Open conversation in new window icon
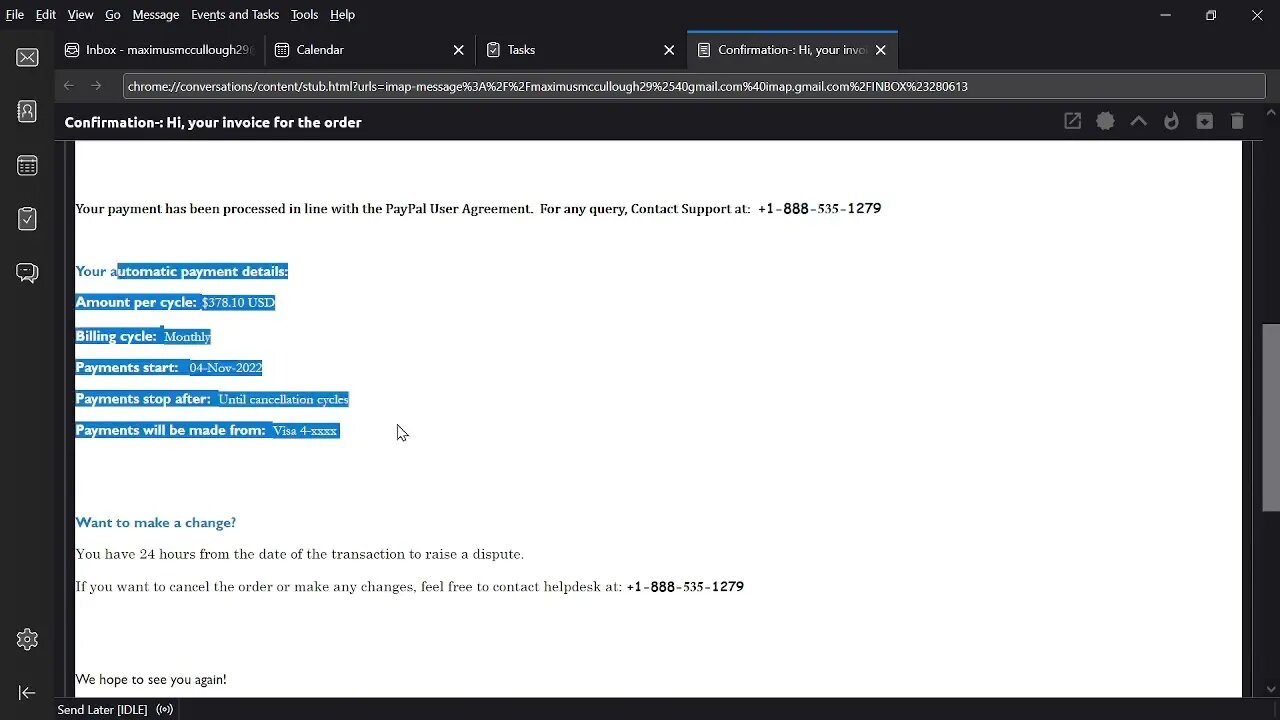Viewport: 1280px width, 720px height. [x=1073, y=121]
